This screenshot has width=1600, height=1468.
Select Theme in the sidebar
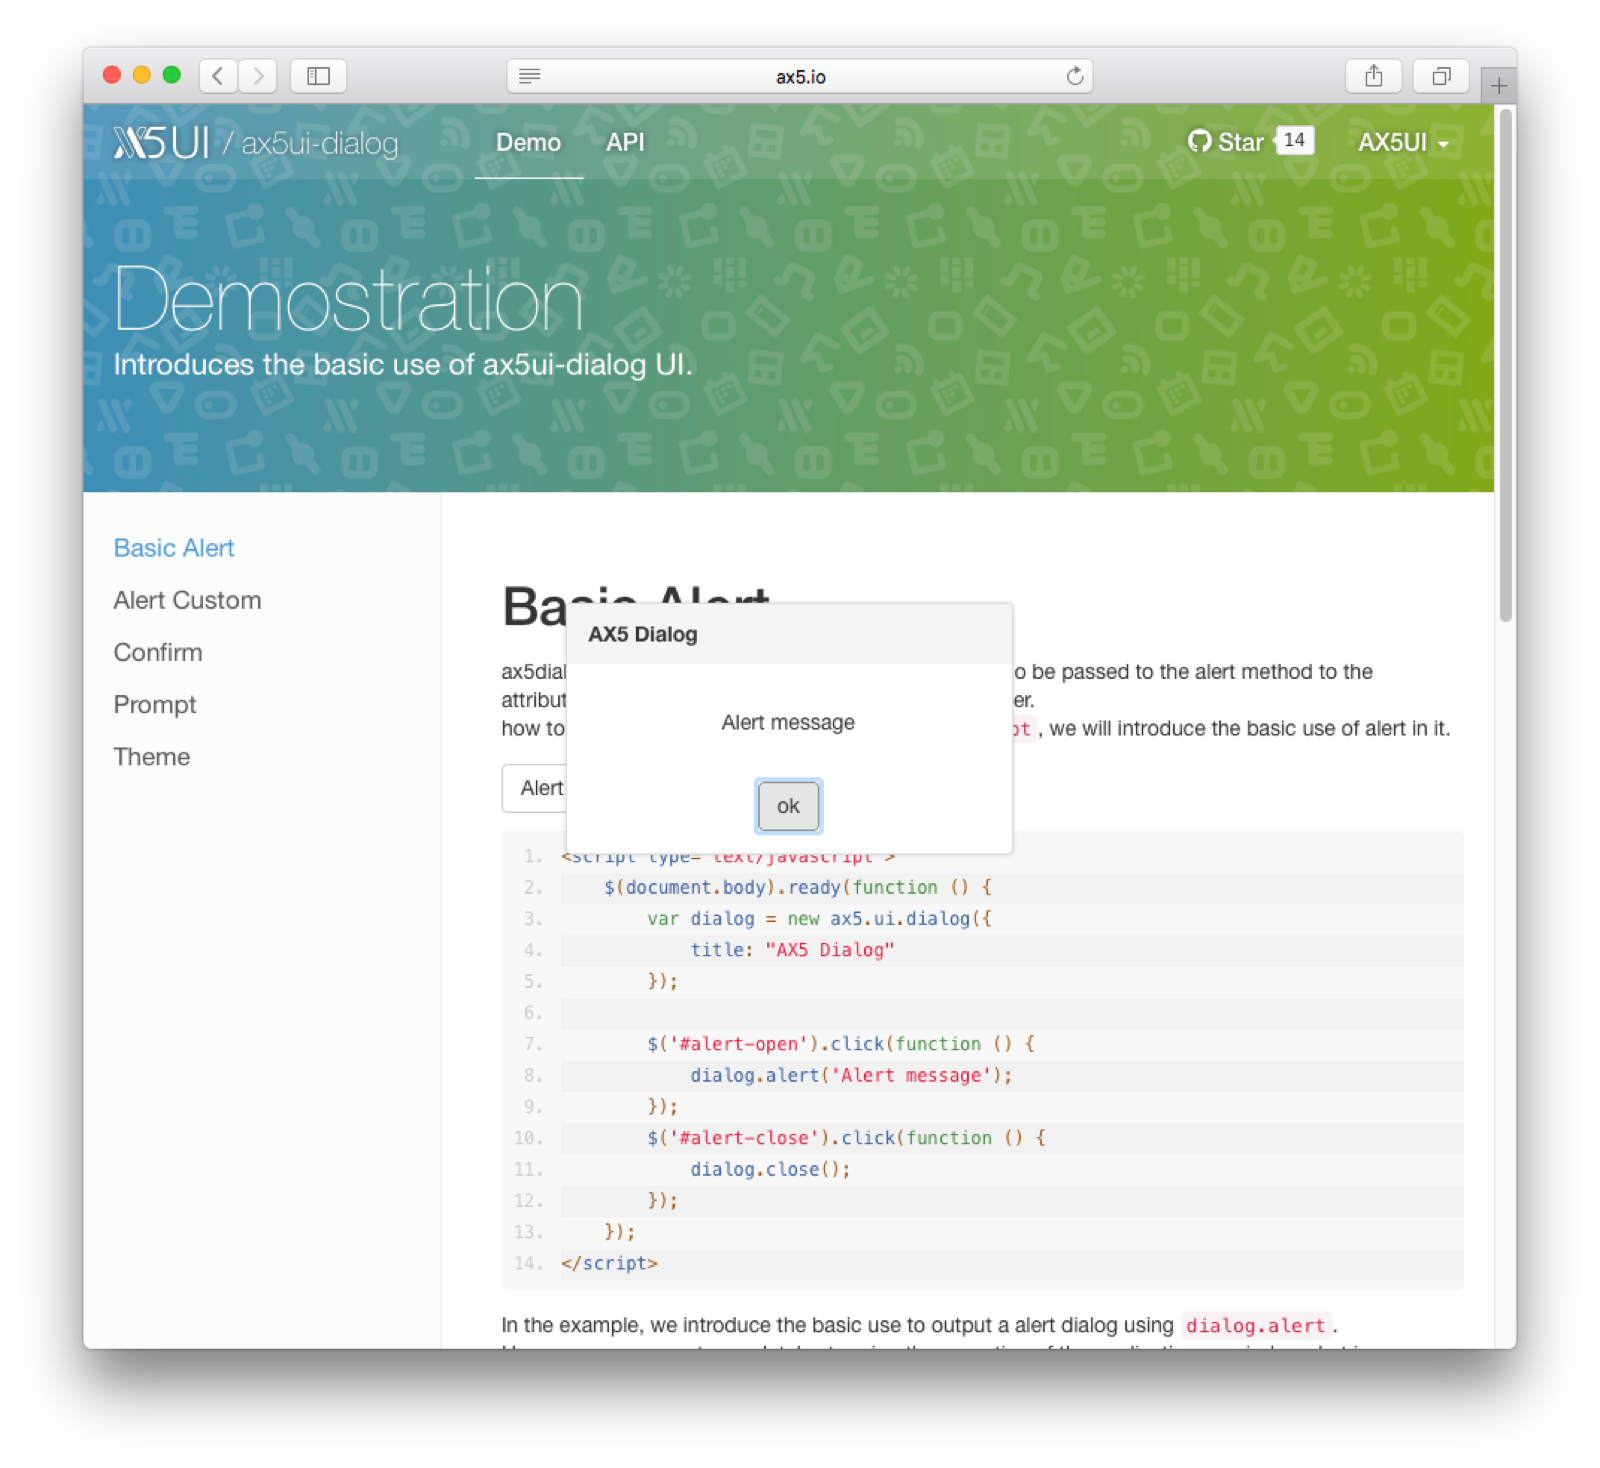click(152, 756)
